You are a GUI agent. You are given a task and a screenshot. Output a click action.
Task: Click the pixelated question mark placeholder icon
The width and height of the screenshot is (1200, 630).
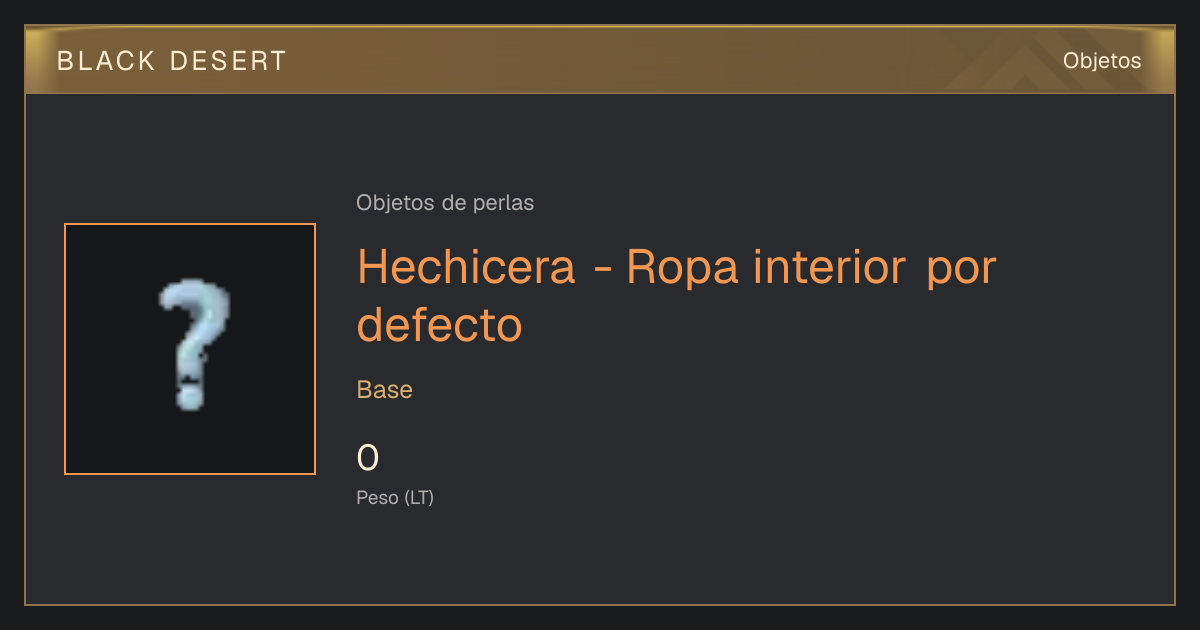(x=194, y=347)
